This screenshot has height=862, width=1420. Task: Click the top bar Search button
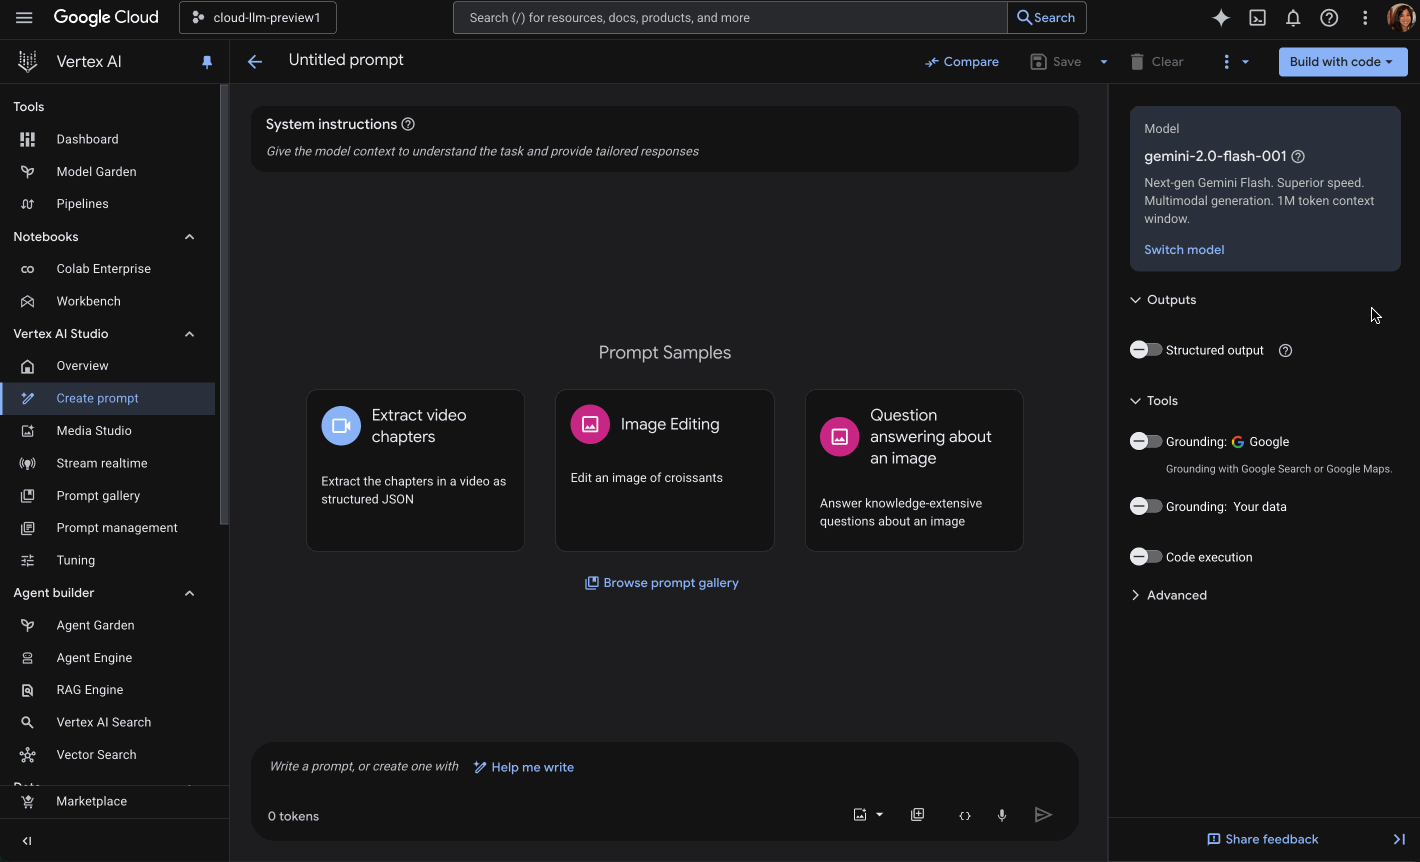1046,18
